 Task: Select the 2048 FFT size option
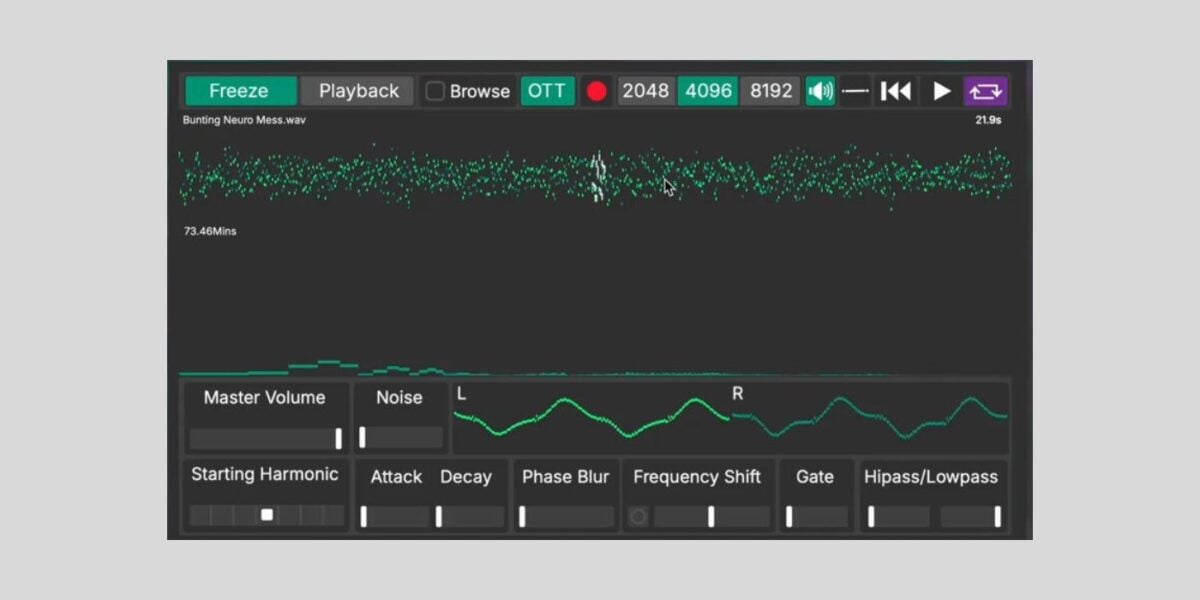click(645, 90)
